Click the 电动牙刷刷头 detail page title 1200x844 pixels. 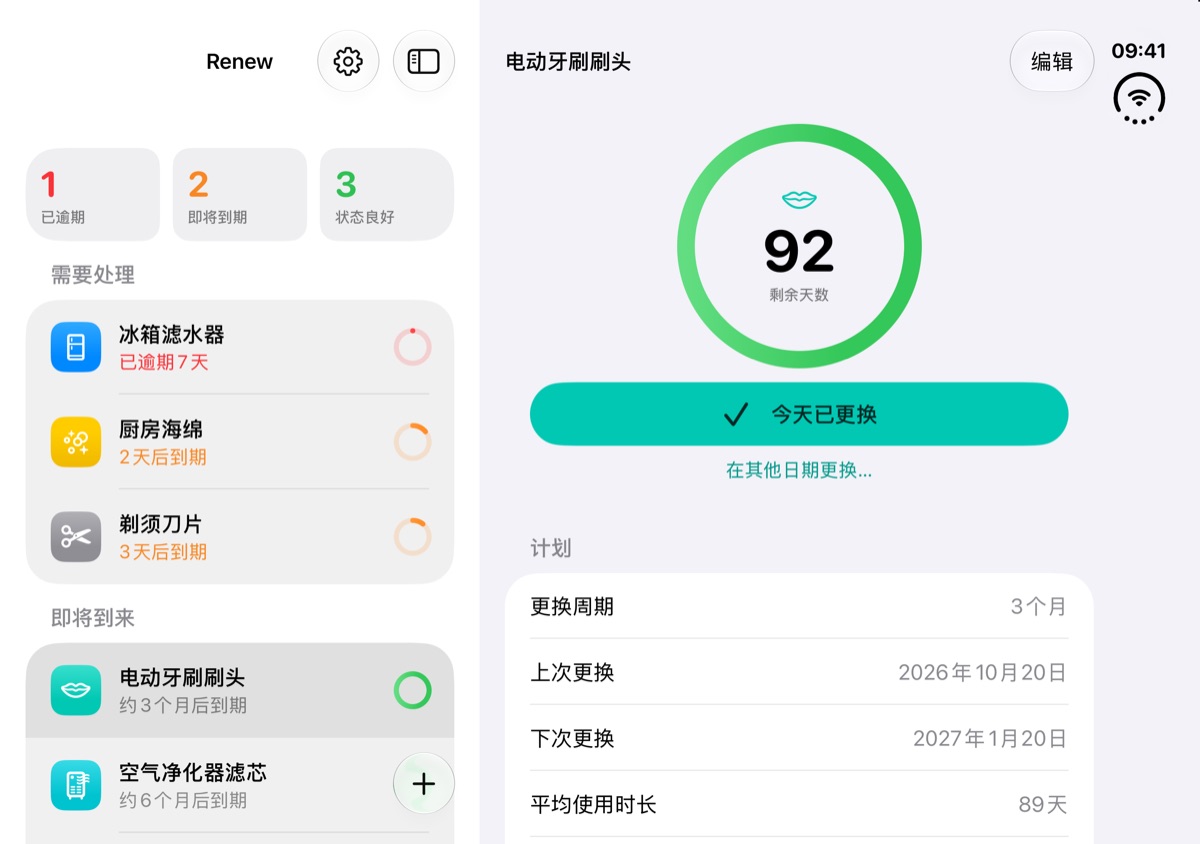568,62
